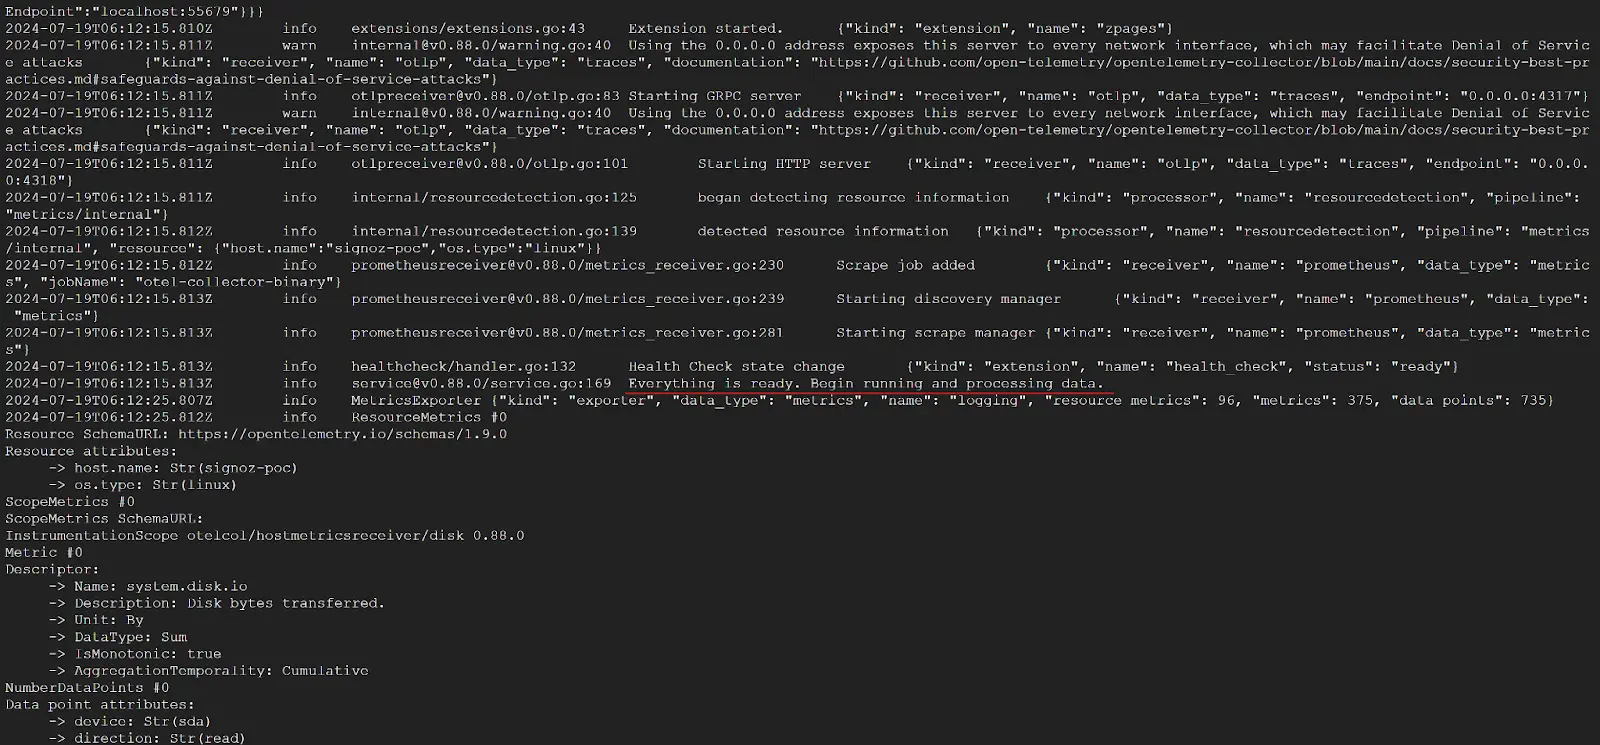Click the "zpages" extension name
This screenshot has height=745, width=1600.
pos(1129,28)
